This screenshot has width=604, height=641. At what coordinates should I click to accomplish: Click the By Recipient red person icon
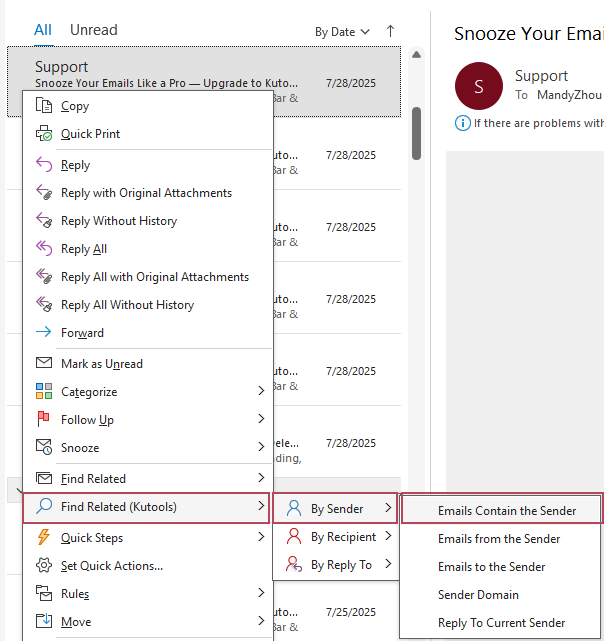coord(294,536)
